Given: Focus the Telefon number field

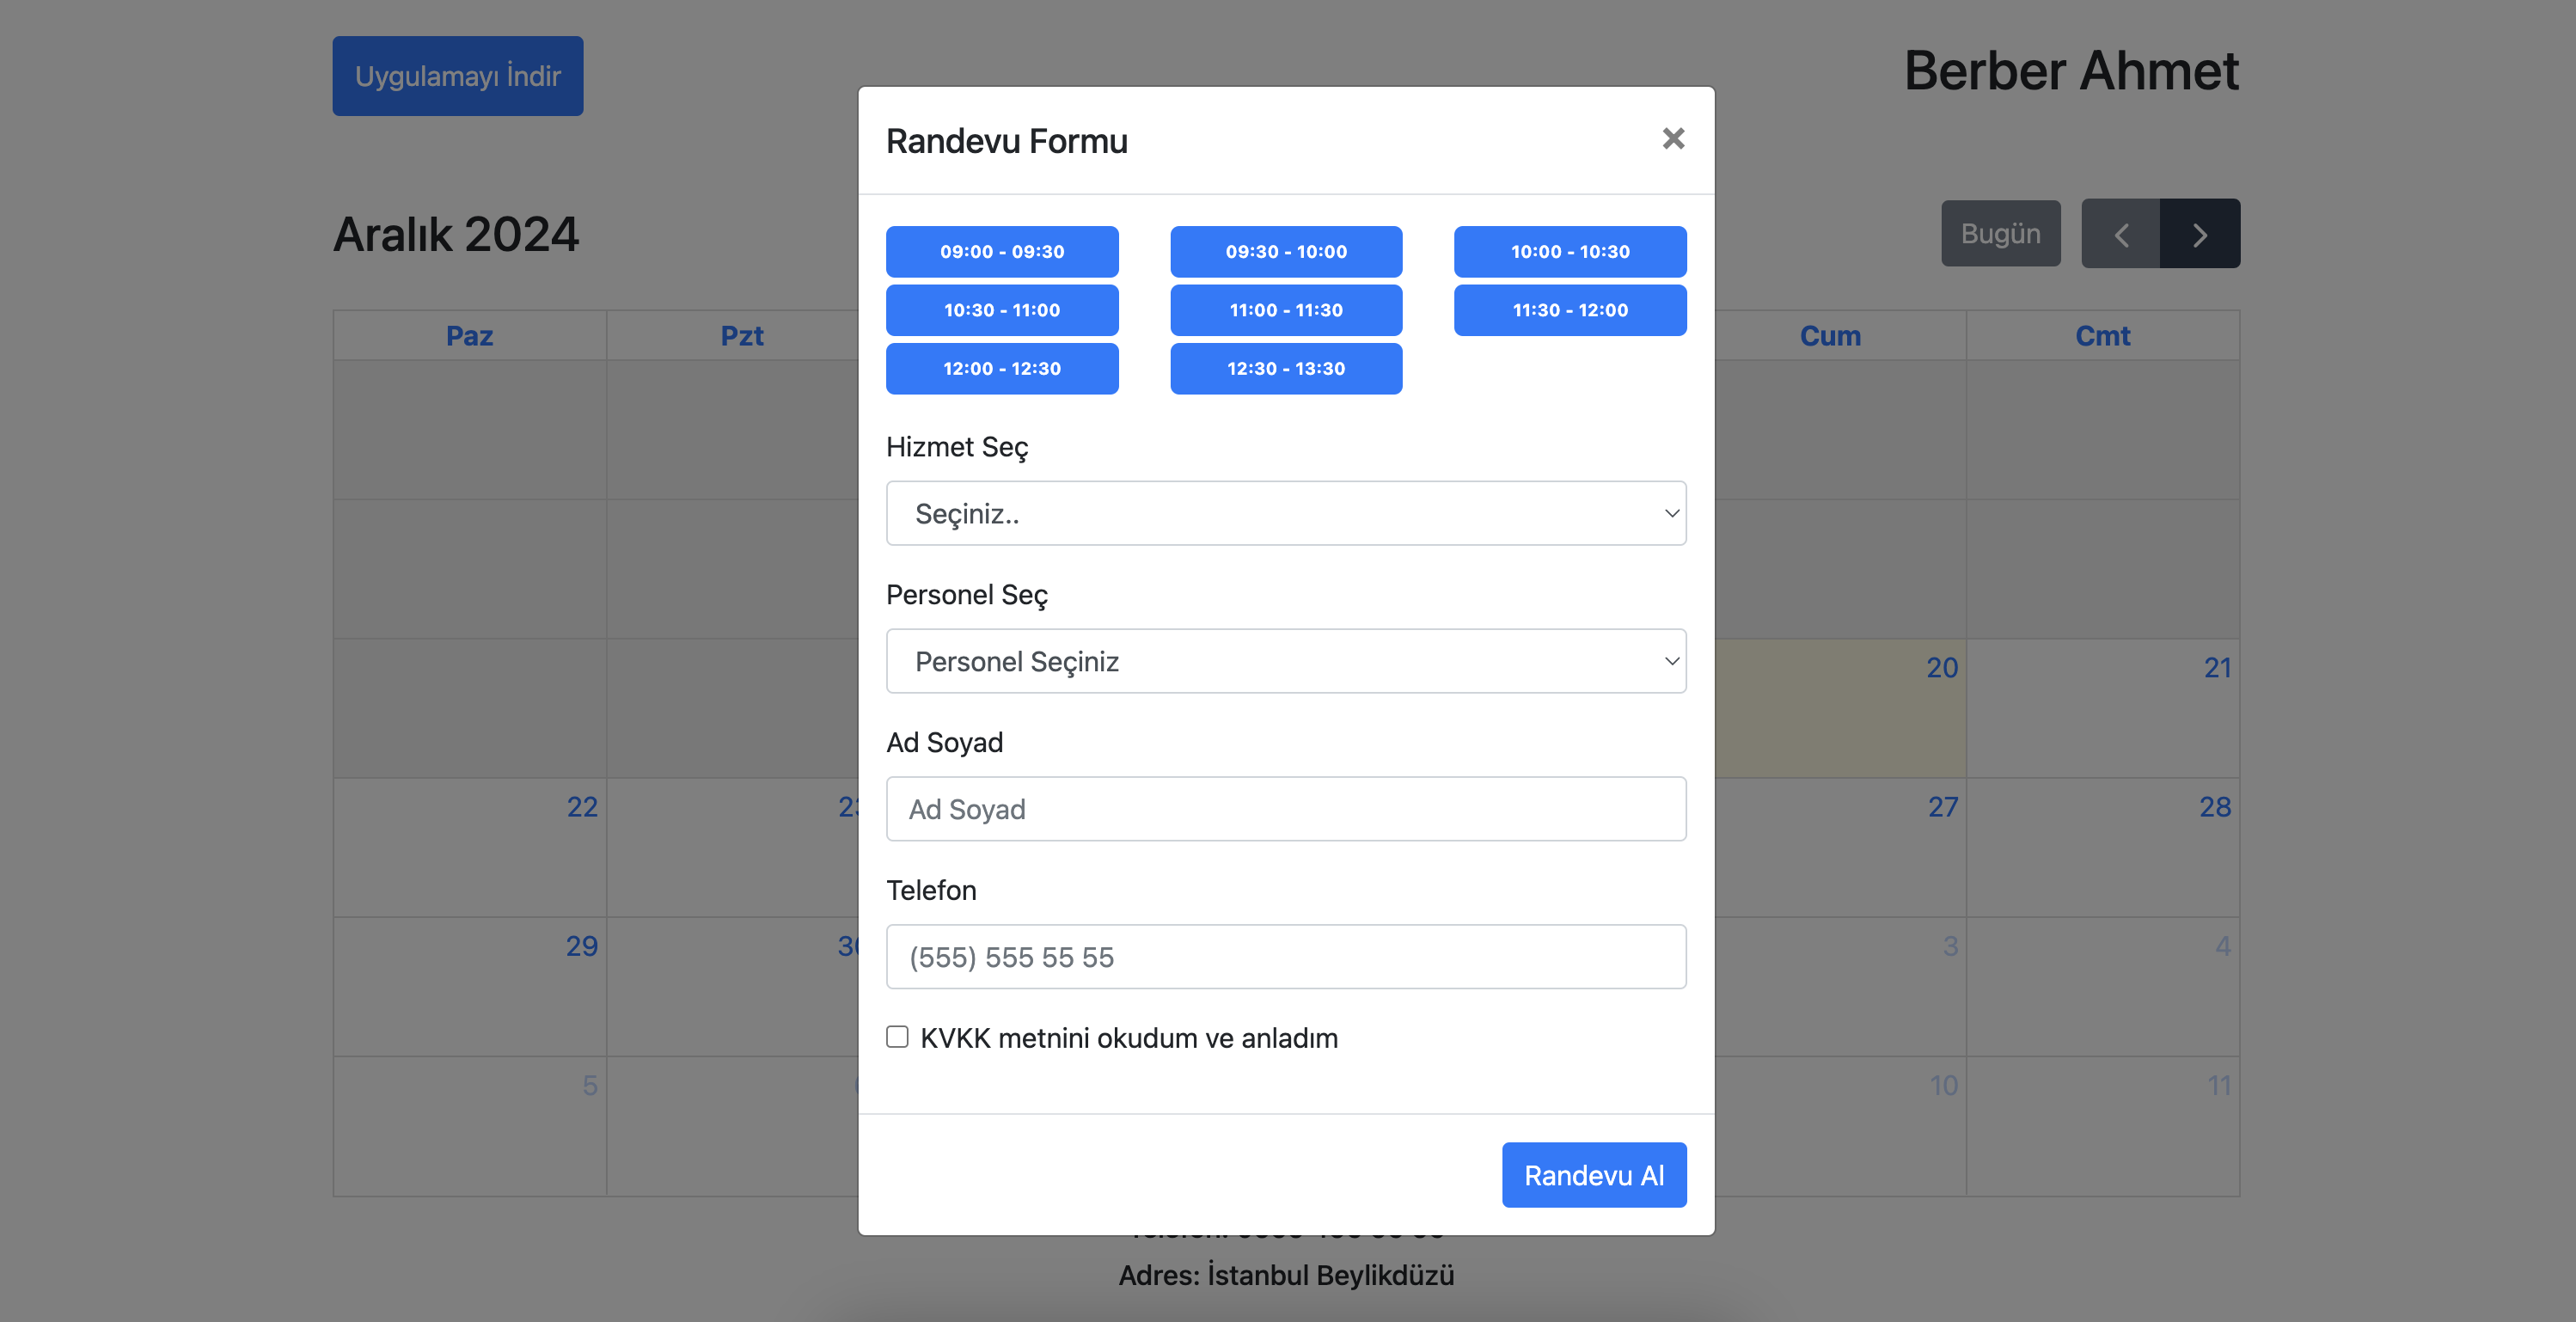Looking at the screenshot, I should [x=1285, y=957].
